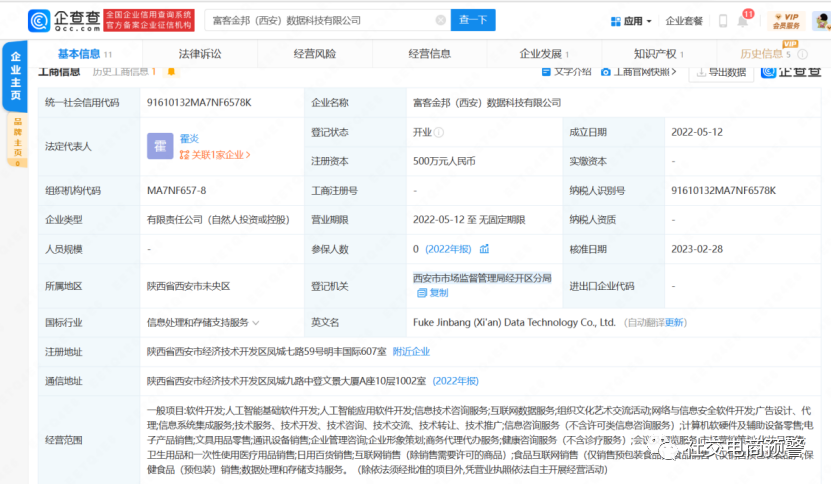This screenshot has height=484, width=831.
Task: Open 附近企业 link
Action: click(x=411, y=351)
